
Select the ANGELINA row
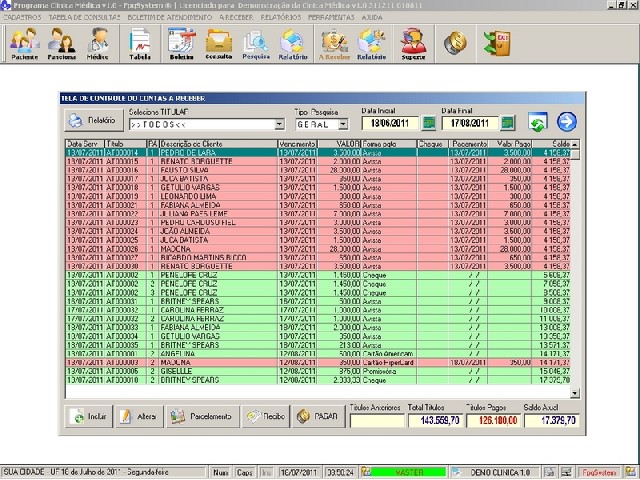click(318, 354)
